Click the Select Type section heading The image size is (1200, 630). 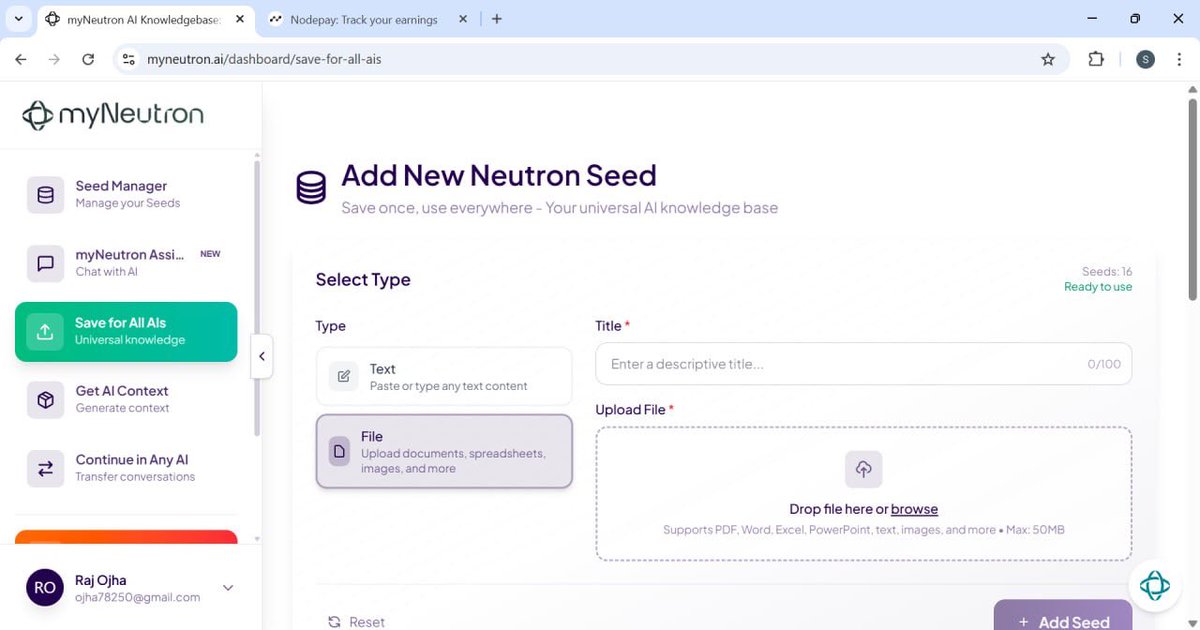pyautogui.click(x=363, y=280)
